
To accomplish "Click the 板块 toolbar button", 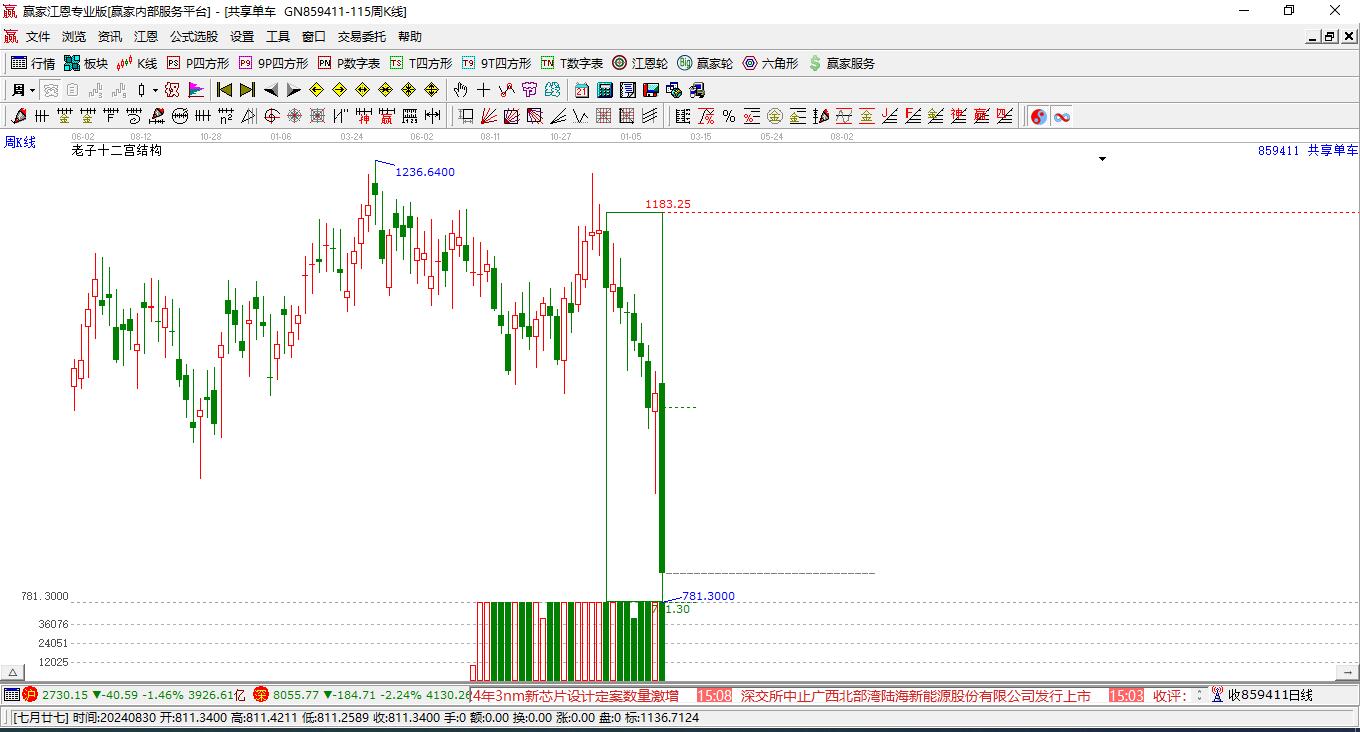I will 86,63.
